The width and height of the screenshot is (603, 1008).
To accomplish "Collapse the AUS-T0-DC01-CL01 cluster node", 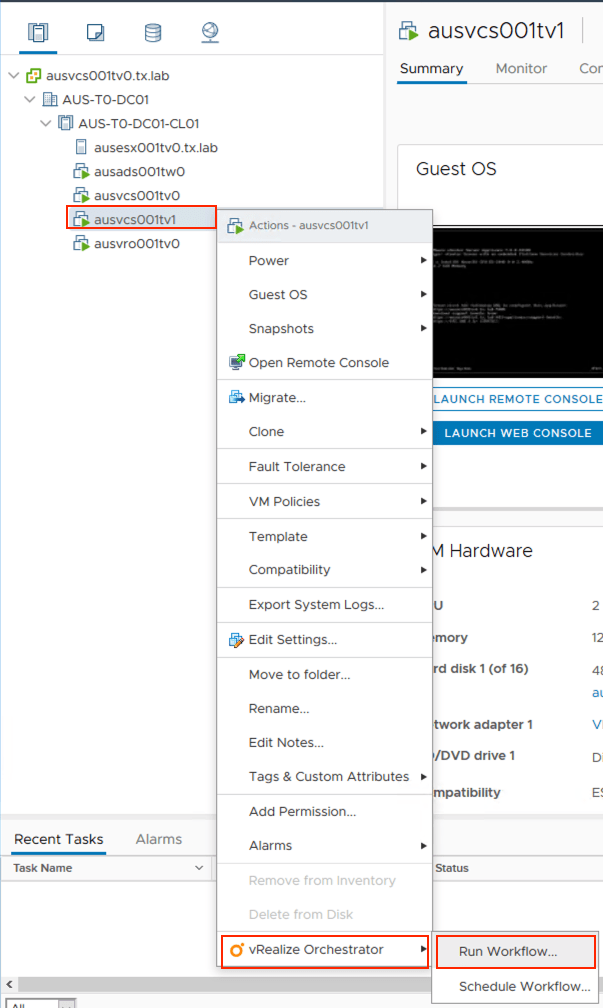I will (46, 124).
